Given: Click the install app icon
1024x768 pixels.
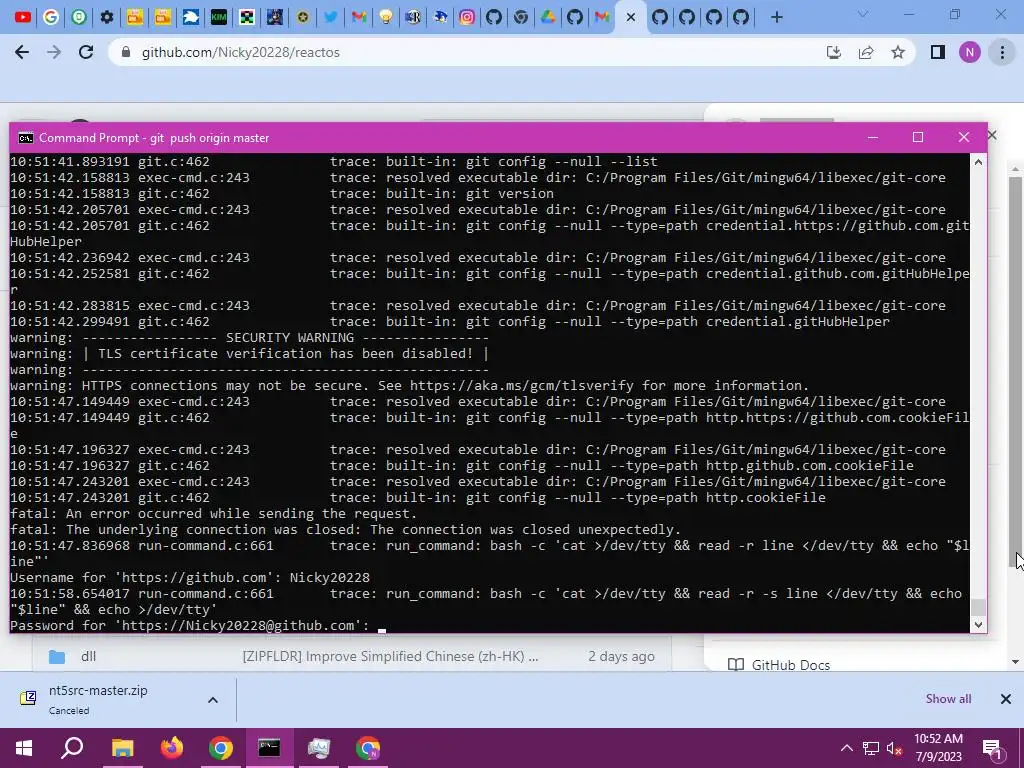Looking at the screenshot, I should pos(834,52).
